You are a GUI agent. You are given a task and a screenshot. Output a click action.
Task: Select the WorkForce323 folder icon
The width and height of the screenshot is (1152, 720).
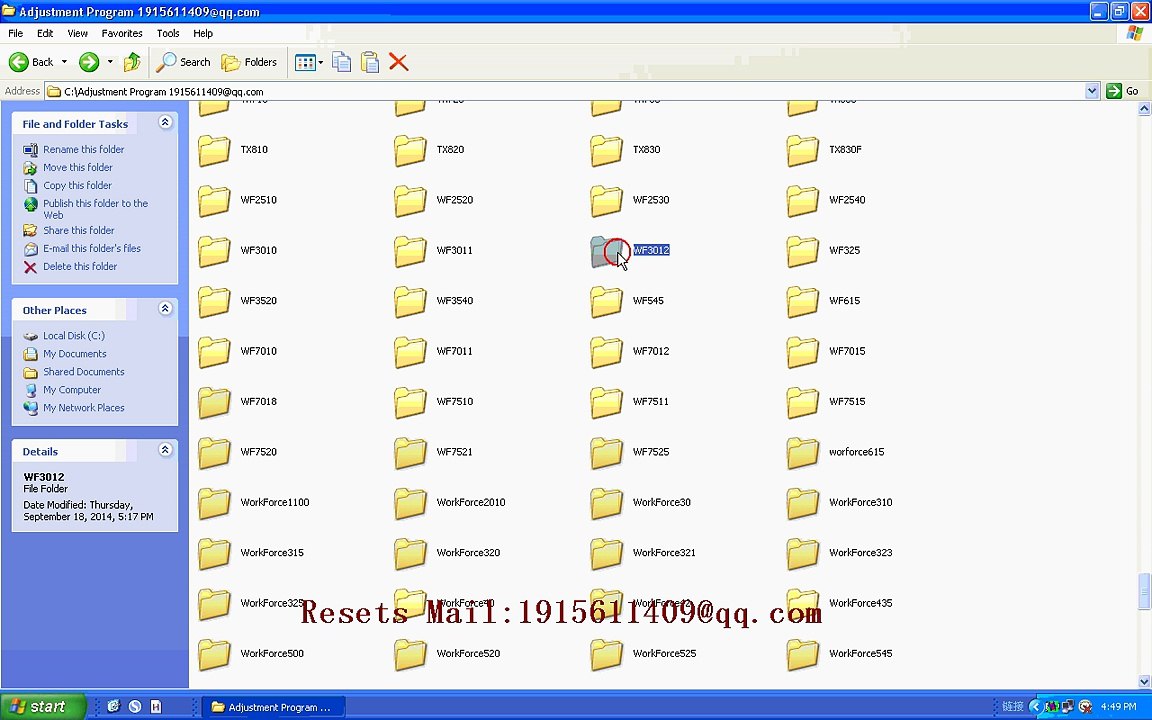tap(803, 554)
